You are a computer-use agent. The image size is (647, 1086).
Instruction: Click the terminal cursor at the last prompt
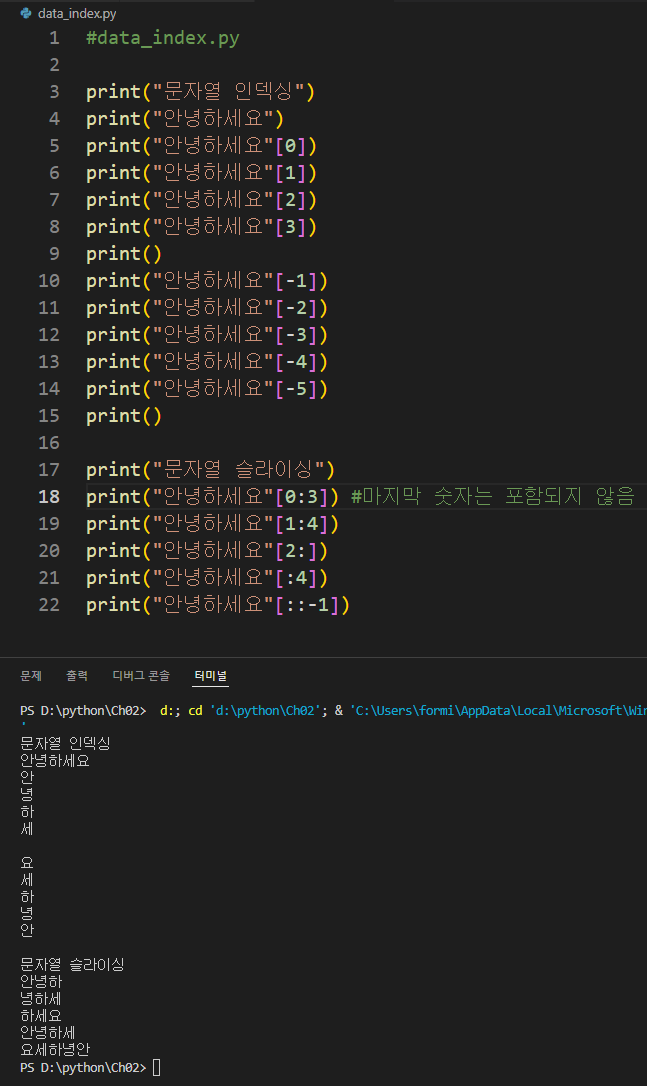157,1067
